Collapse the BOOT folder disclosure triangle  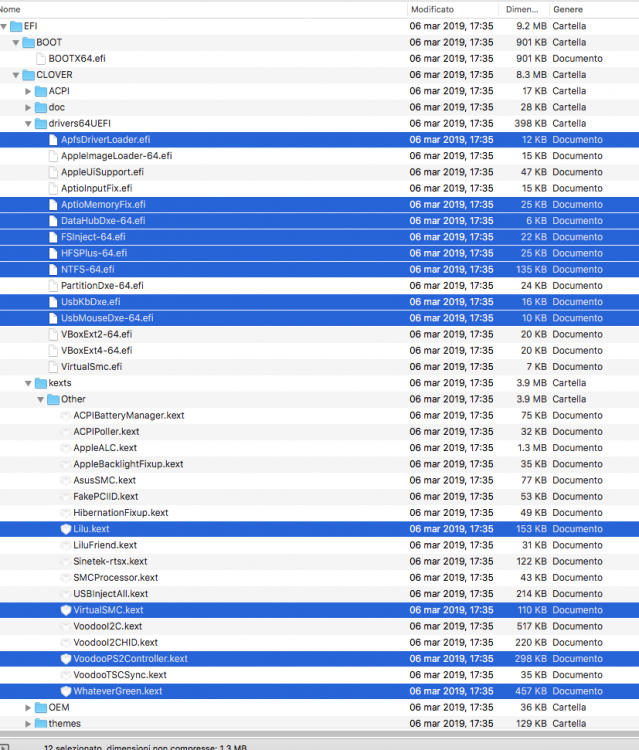pyautogui.click(x=16, y=43)
